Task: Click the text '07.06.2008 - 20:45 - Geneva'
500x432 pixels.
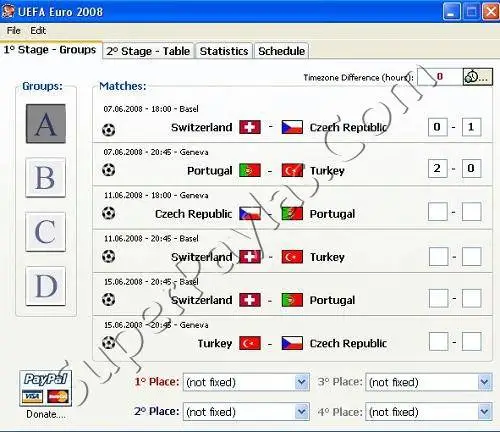Action: pyautogui.click(x=156, y=152)
